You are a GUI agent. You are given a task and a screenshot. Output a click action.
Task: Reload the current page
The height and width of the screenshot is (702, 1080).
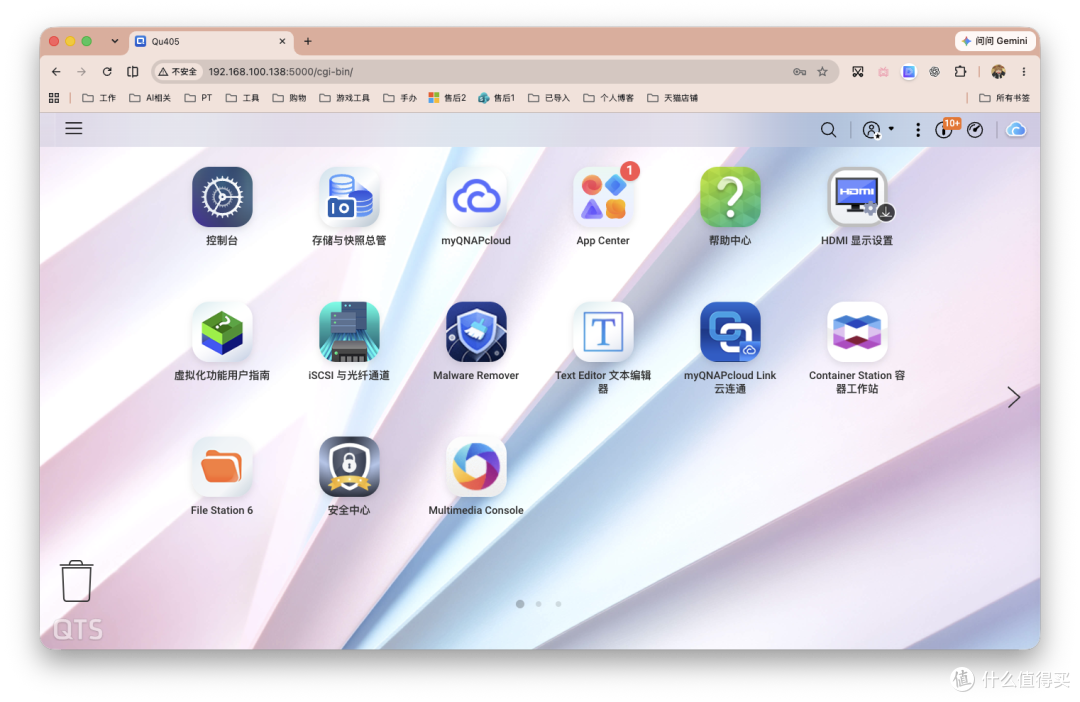click(107, 72)
